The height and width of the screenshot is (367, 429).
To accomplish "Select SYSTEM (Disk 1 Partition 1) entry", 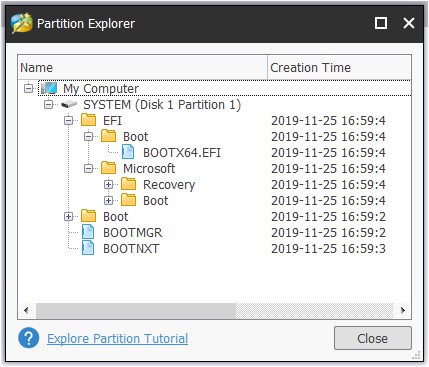I will pyautogui.click(x=162, y=105).
